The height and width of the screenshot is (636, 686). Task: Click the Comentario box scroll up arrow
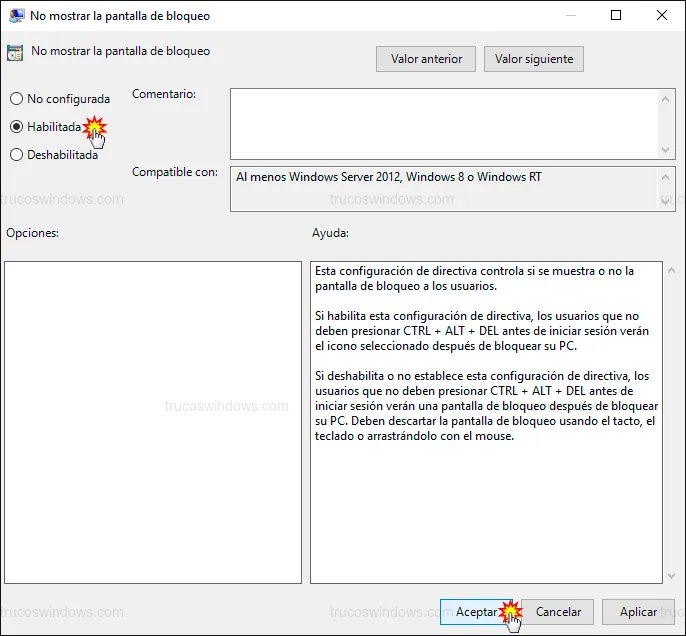tap(667, 97)
